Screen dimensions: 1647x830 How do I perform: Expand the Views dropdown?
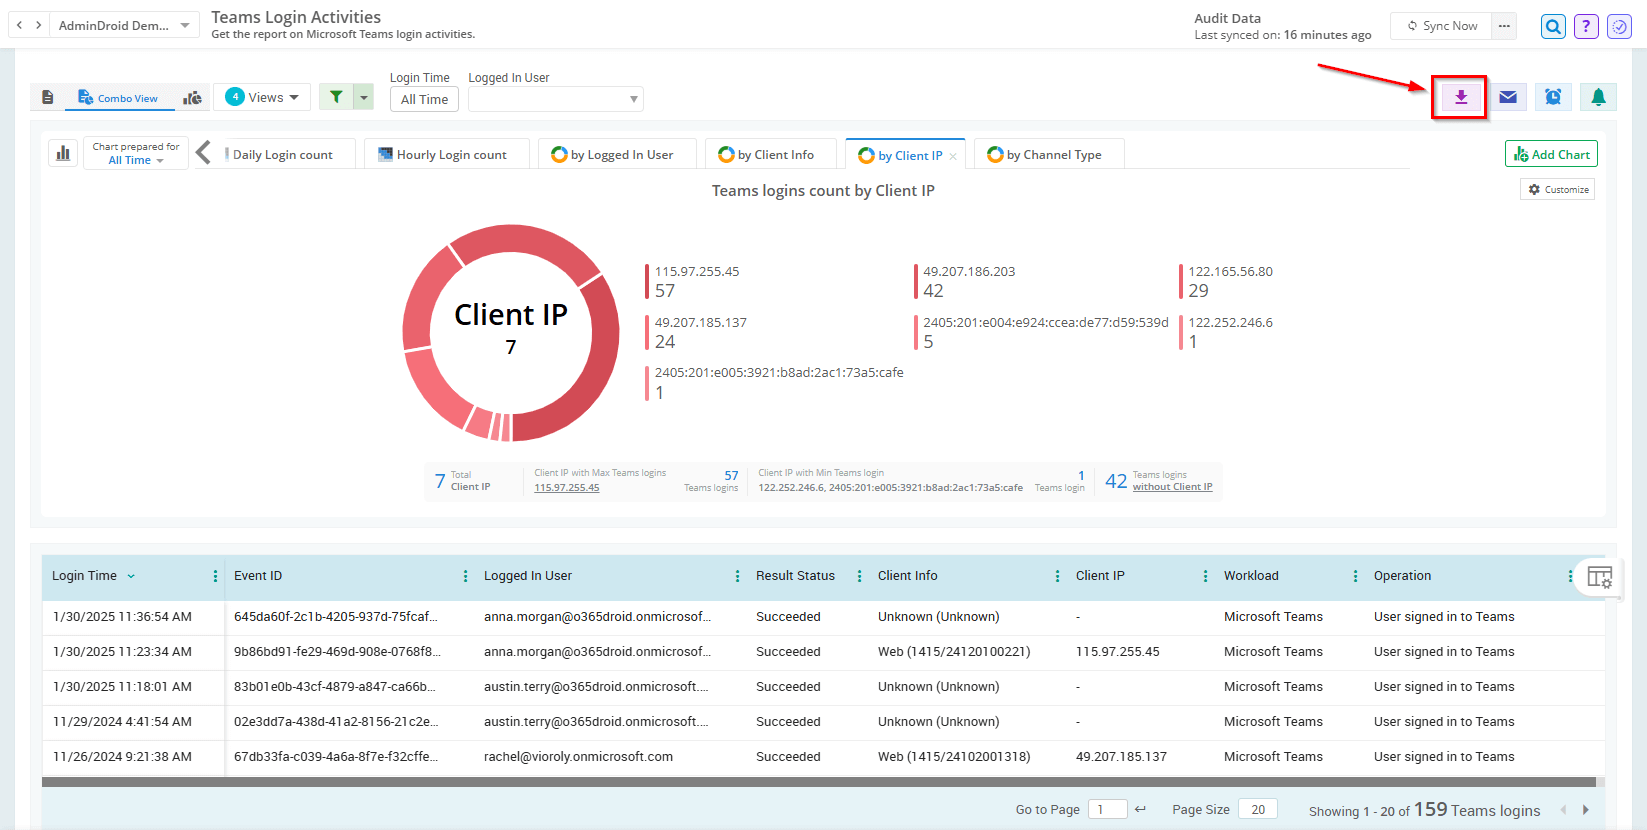(x=263, y=97)
